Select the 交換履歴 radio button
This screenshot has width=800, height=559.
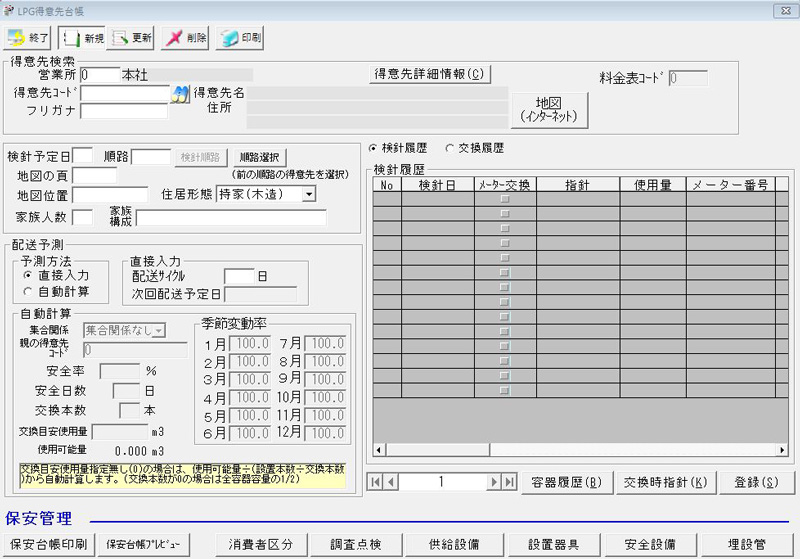[x=450, y=147]
